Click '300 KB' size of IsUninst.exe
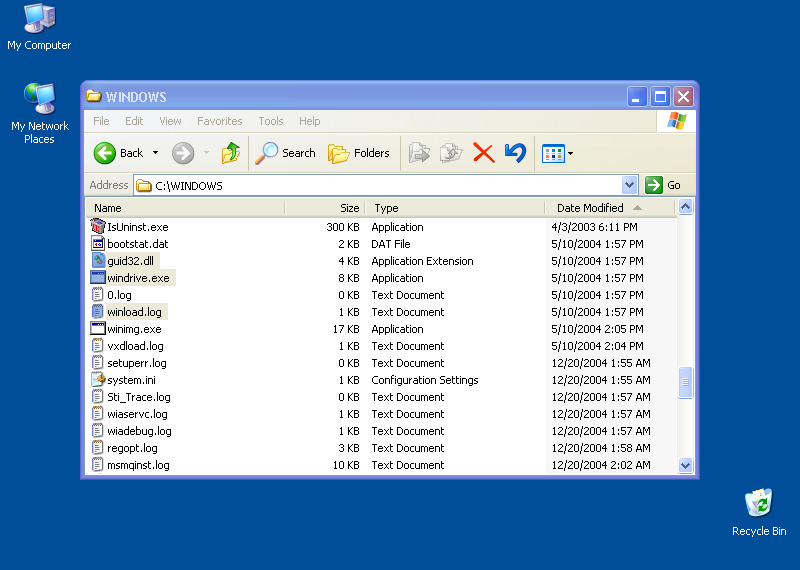This screenshot has width=800, height=570. (x=343, y=227)
